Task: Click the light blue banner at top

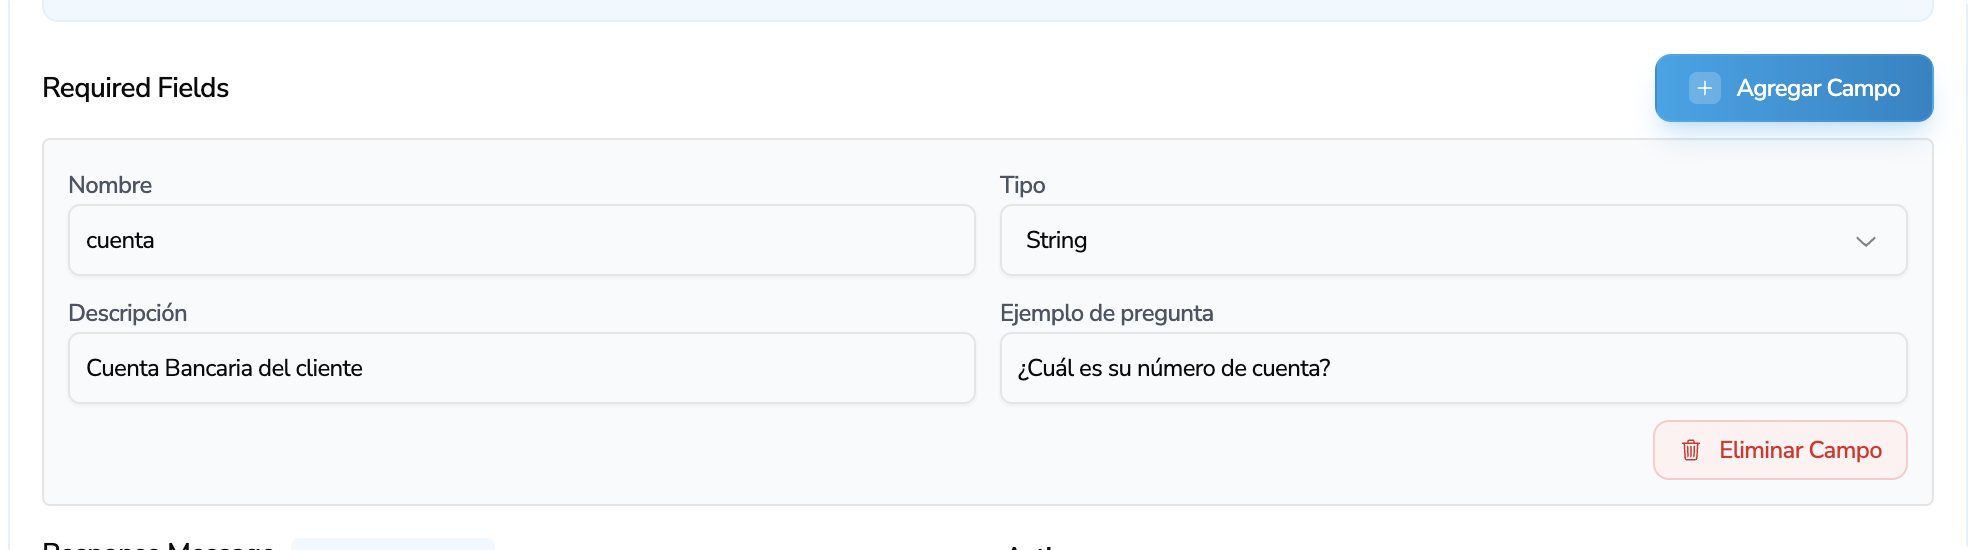Action: 987,10
